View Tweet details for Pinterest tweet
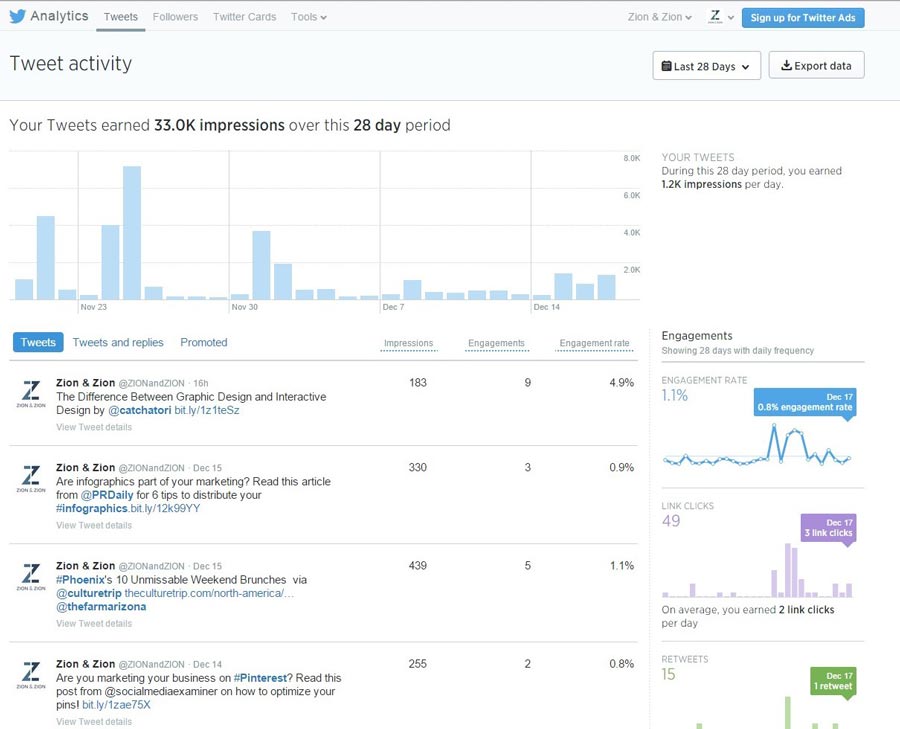This screenshot has height=729, width=900. click(94, 722)
